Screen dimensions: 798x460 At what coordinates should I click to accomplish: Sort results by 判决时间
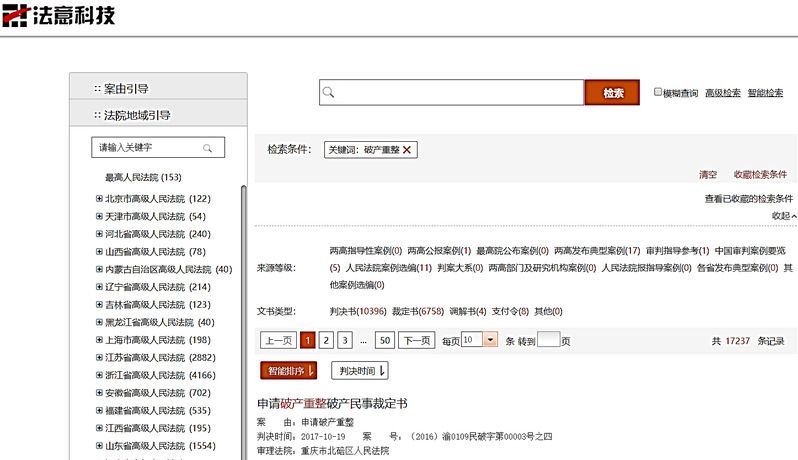pos(359,371)
